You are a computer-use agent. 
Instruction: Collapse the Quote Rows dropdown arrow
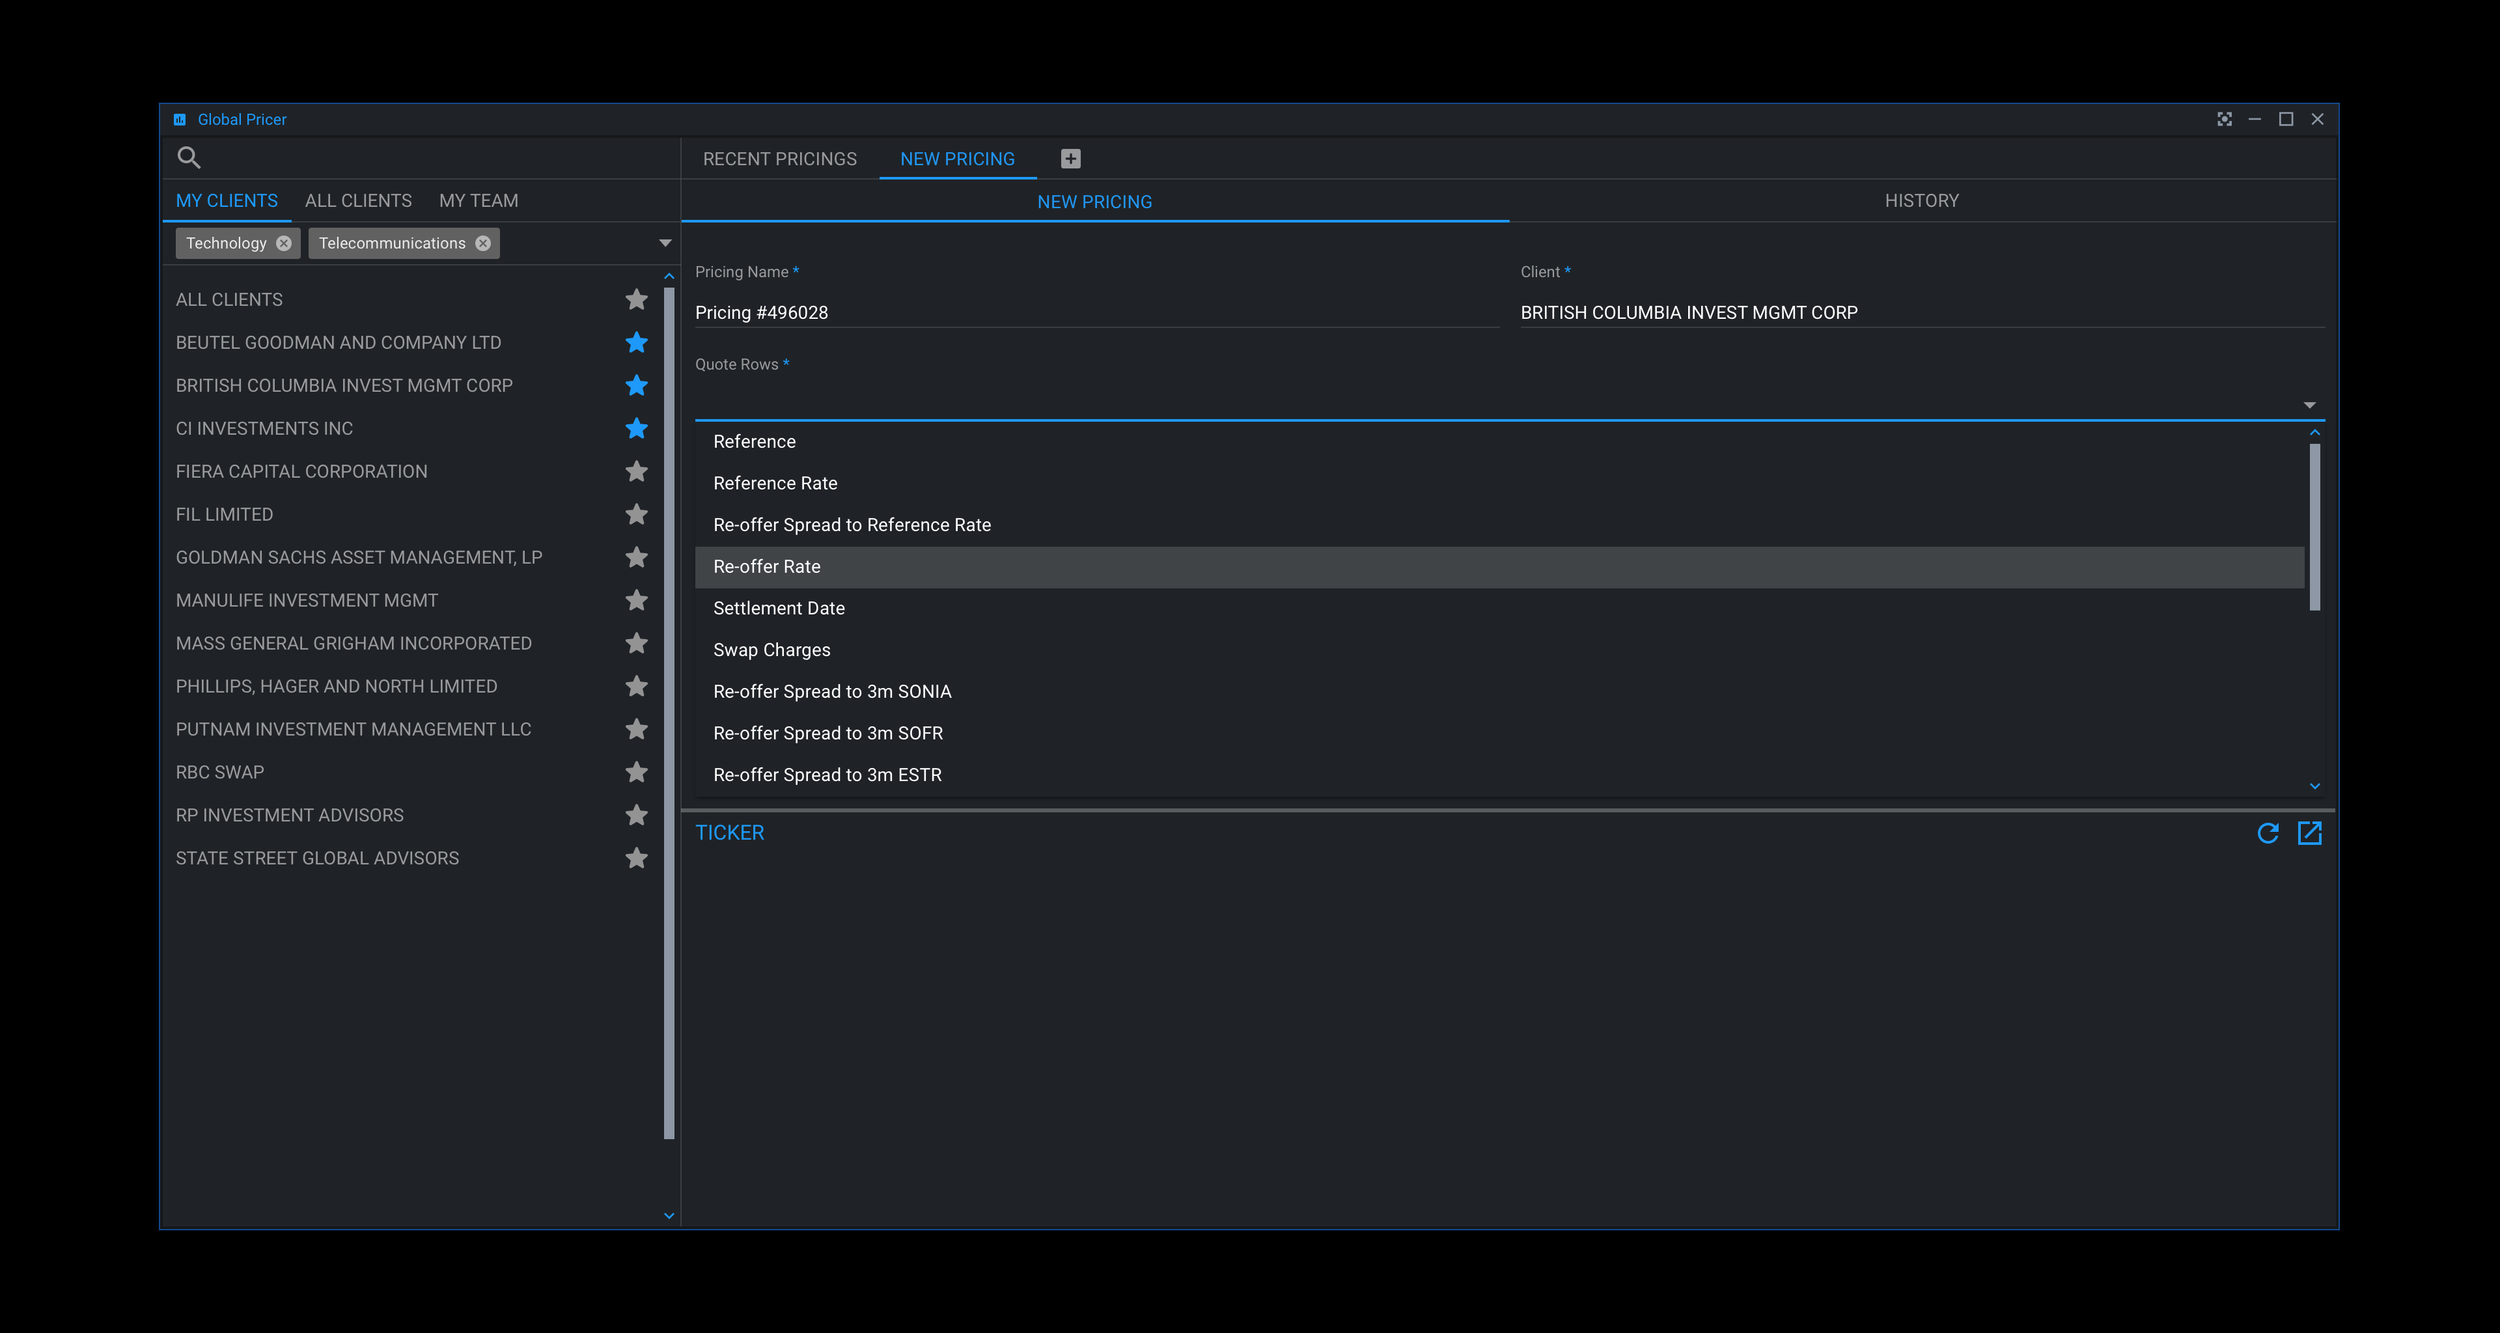[x=2309, y=405]
